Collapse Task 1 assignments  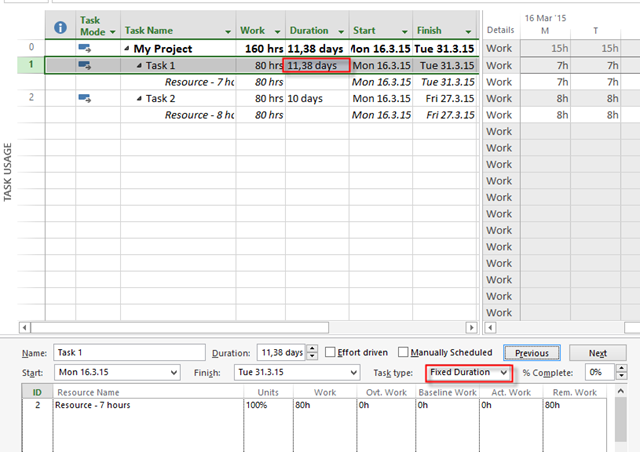139,66
